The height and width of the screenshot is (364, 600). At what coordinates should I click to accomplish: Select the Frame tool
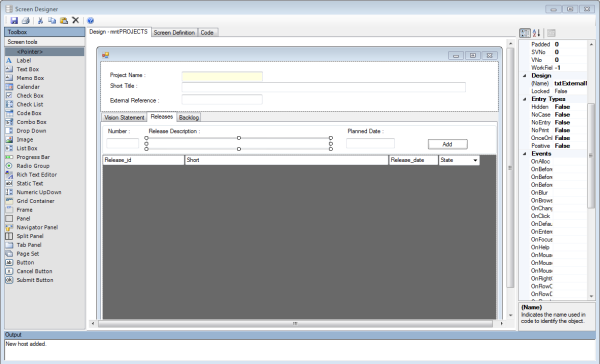45,210
